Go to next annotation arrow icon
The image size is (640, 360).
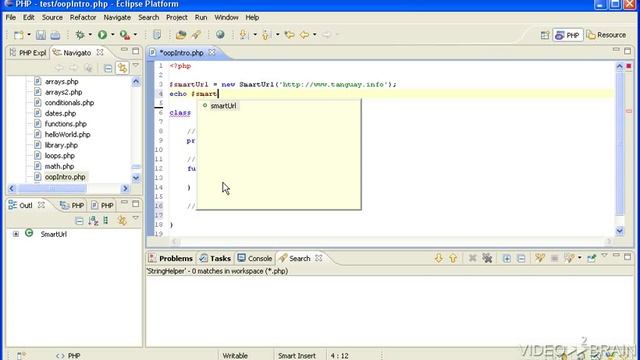(244, 35)
